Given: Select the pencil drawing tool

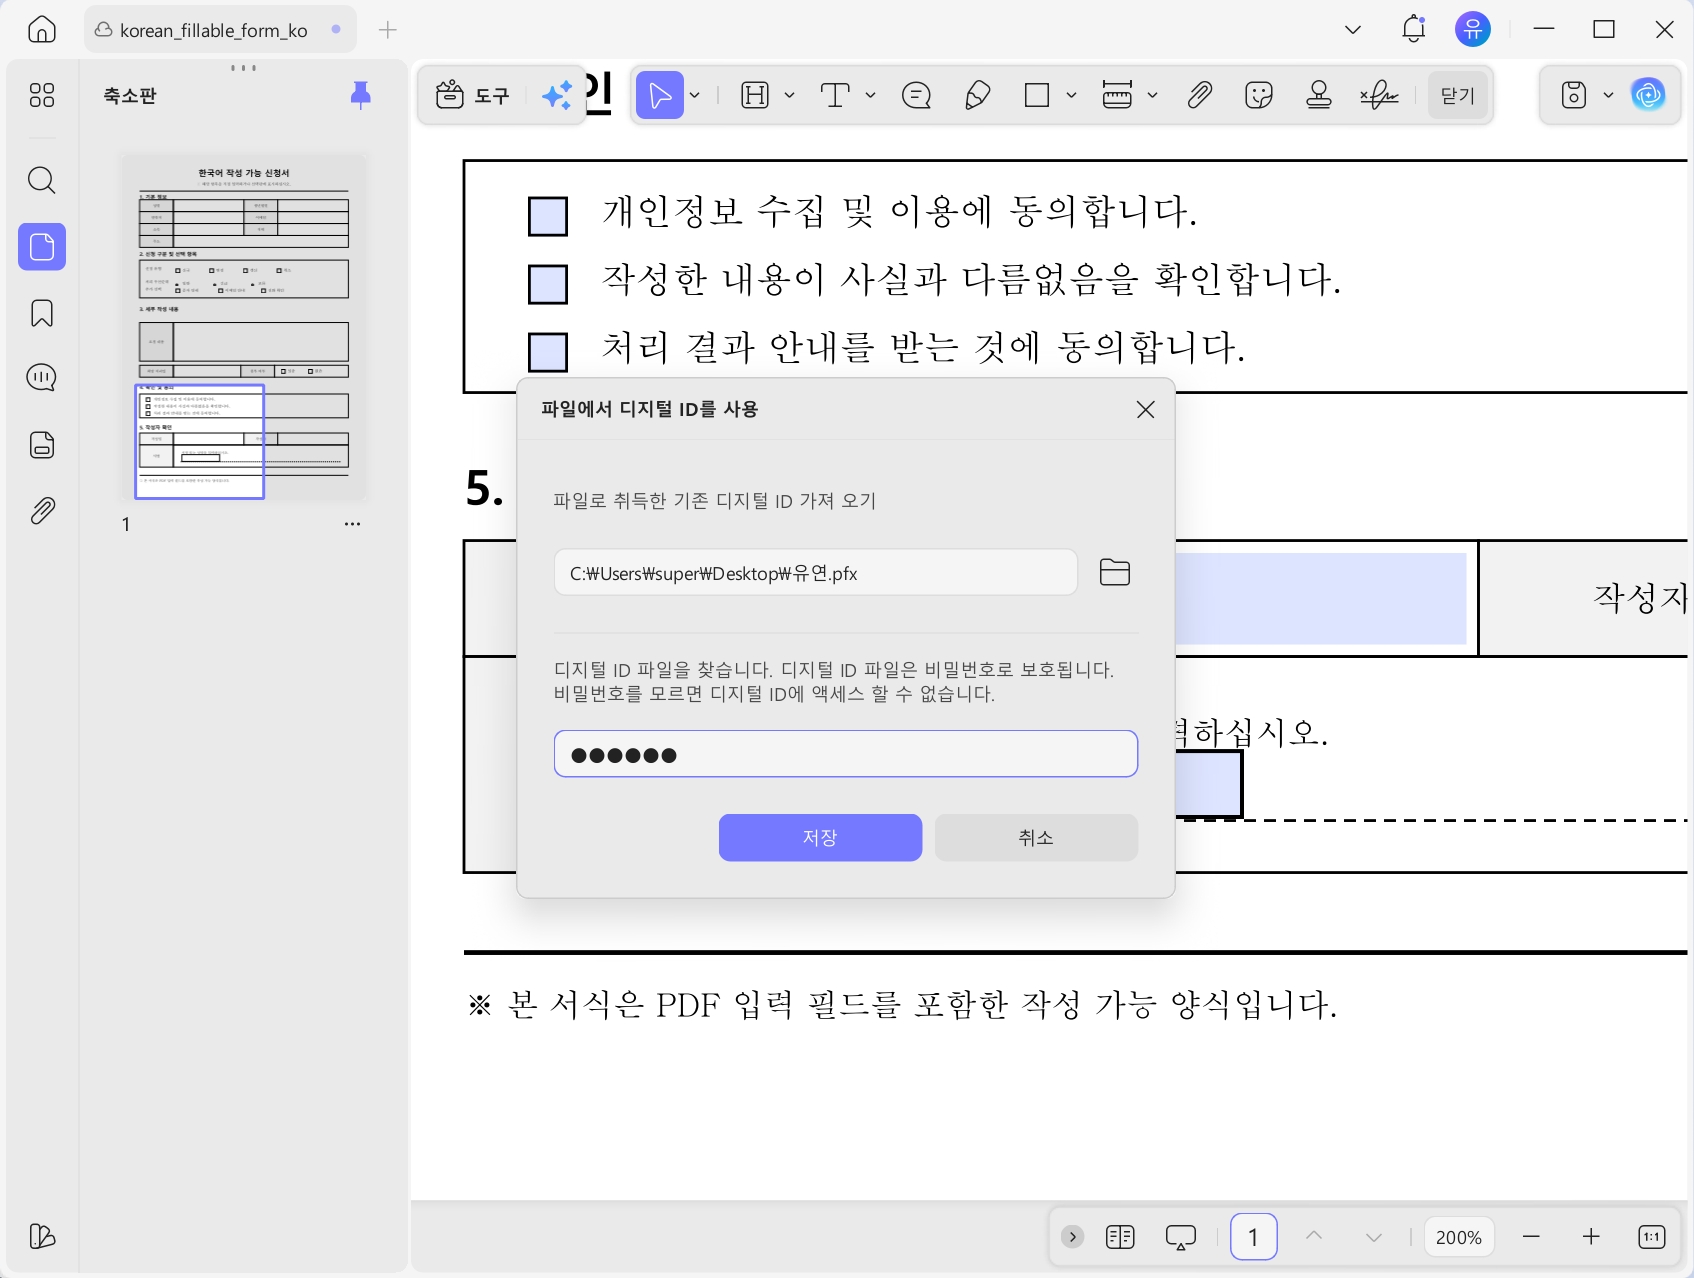Looking at the screenshot, I should coord(977,96).
